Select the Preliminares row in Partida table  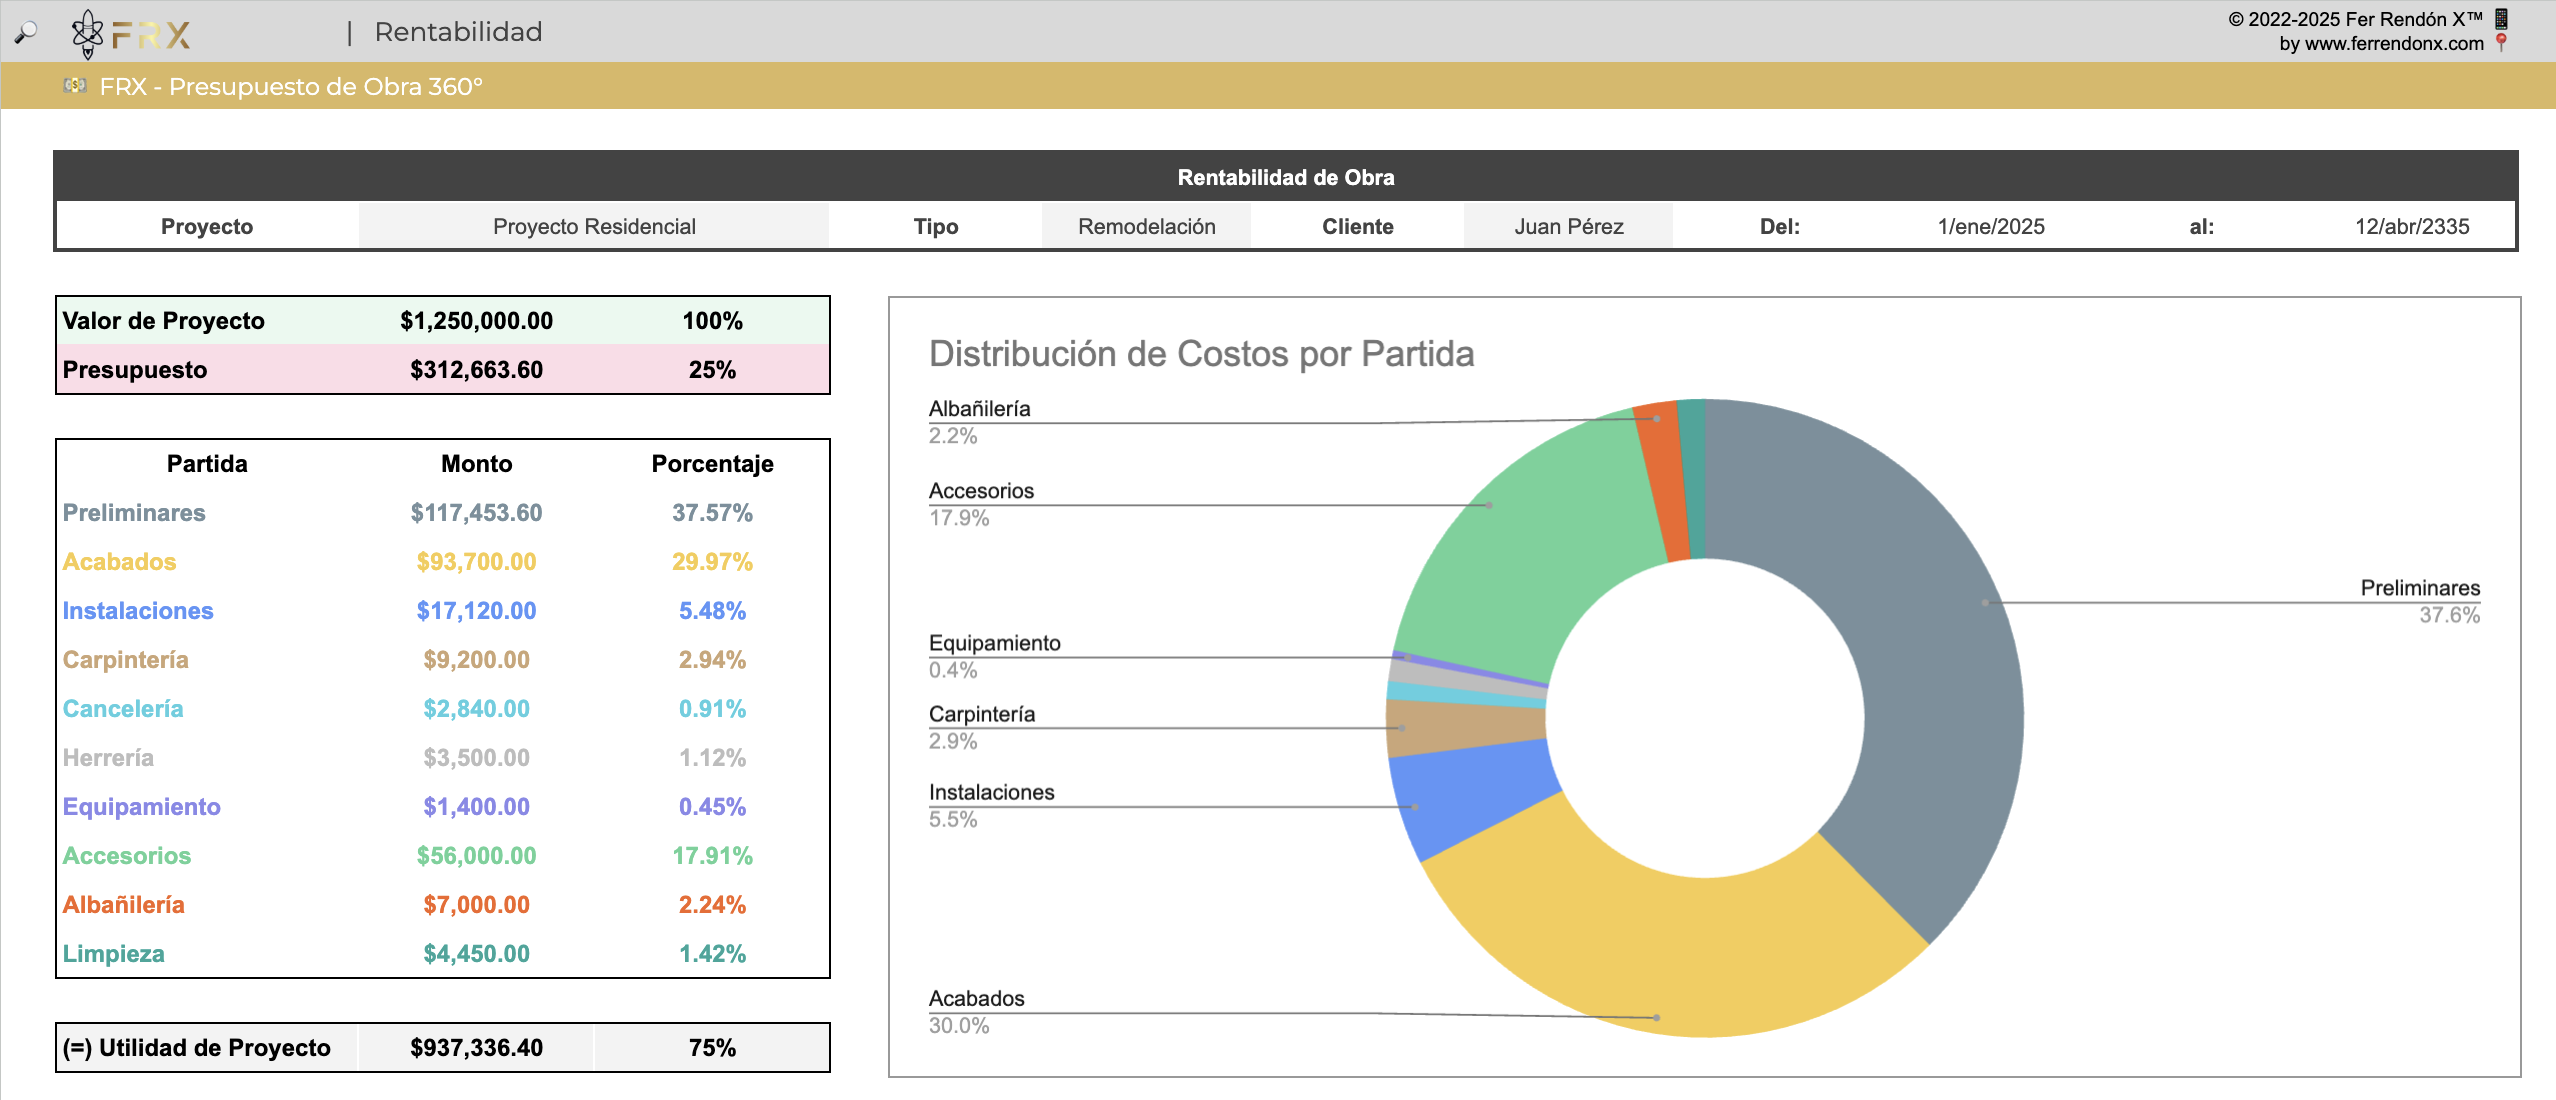pyautogui.click(x=134, y=513)
